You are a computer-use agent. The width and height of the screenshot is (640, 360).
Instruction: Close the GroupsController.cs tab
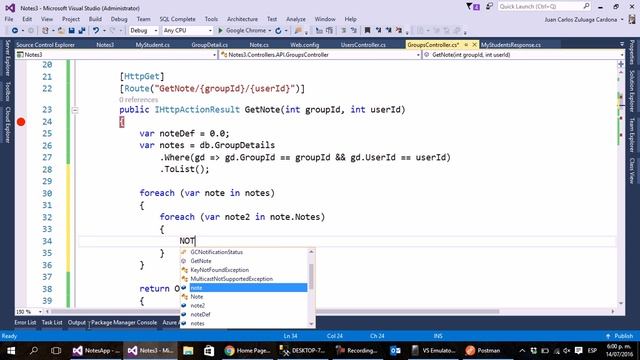(474, 44)
